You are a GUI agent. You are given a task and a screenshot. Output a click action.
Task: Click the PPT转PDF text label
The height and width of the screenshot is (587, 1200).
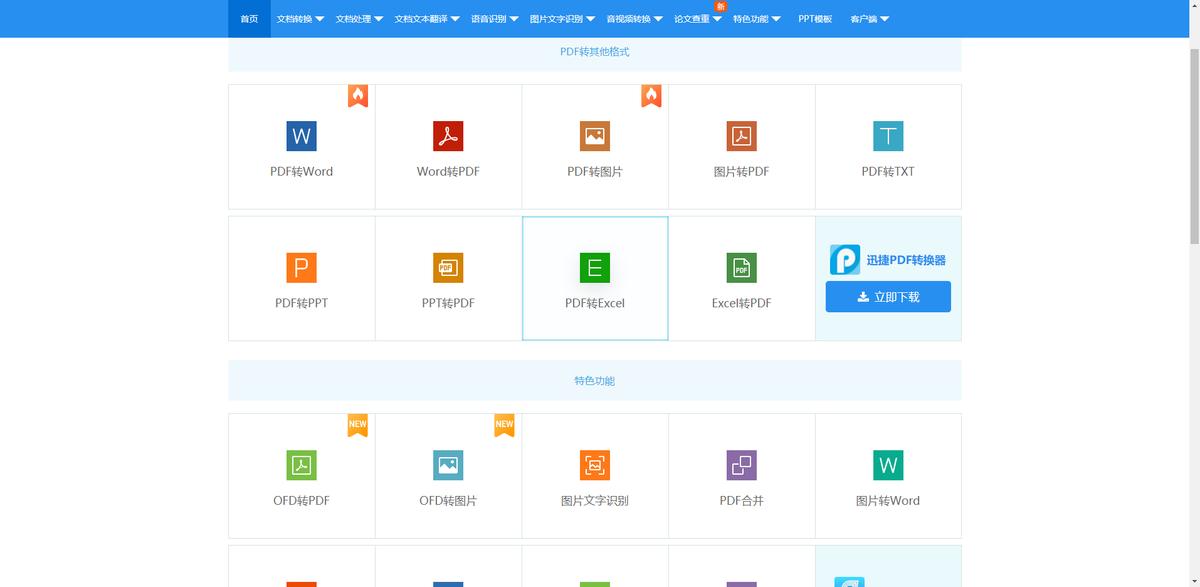point(448,303)
